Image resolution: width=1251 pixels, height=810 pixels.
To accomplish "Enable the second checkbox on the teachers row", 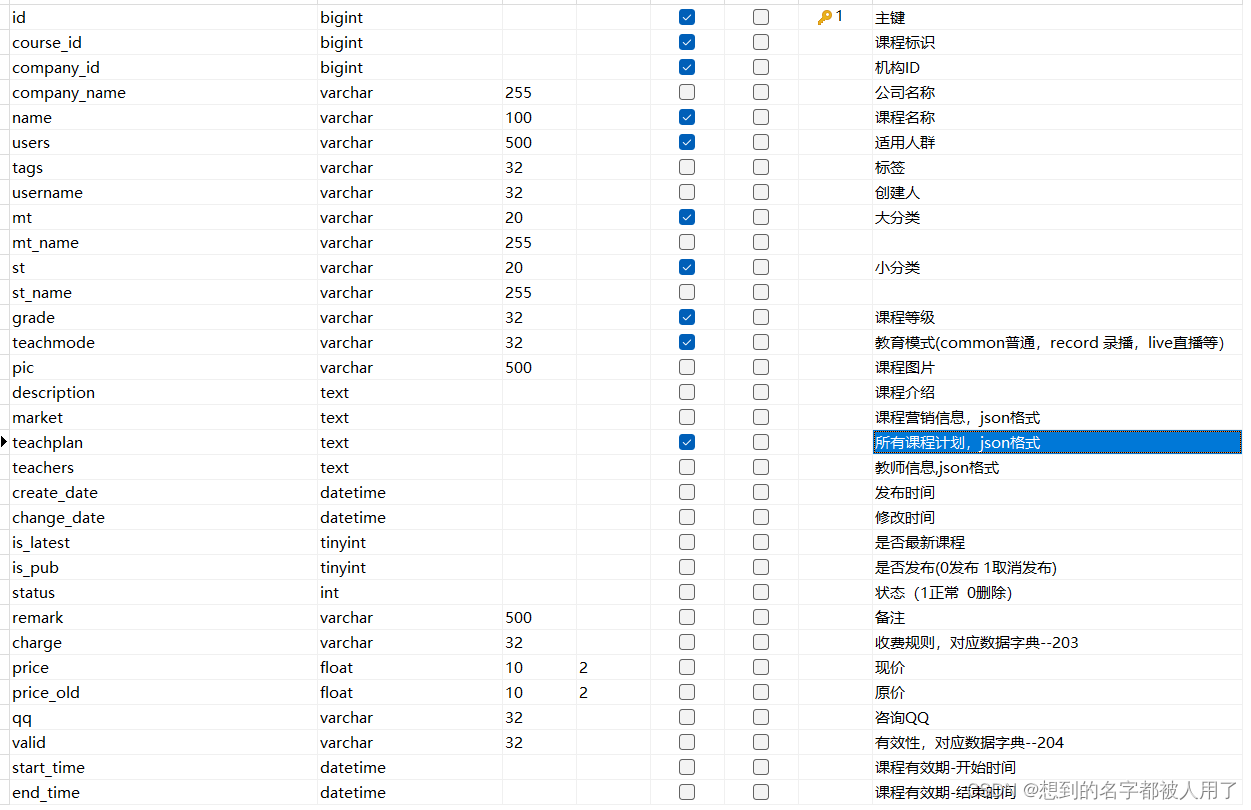I will point(760,467).
